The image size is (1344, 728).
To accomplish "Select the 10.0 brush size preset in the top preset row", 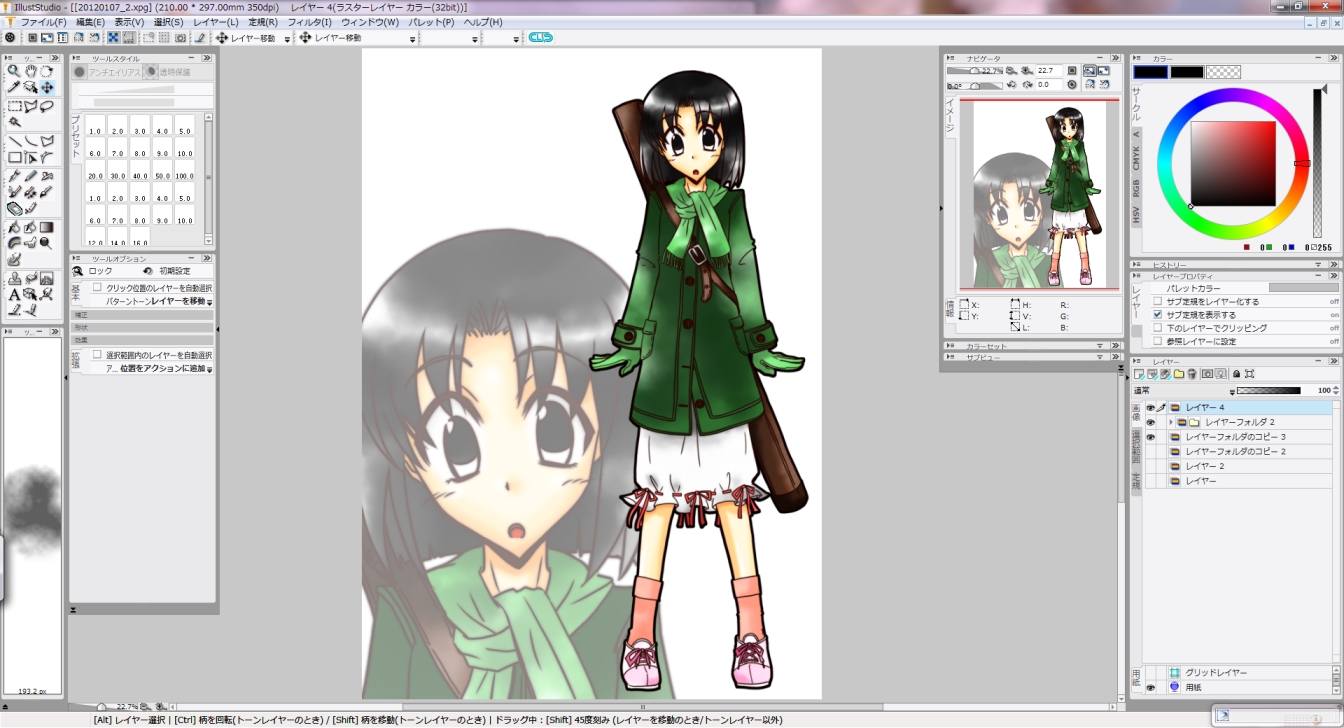I will click(x=184, y=148).
